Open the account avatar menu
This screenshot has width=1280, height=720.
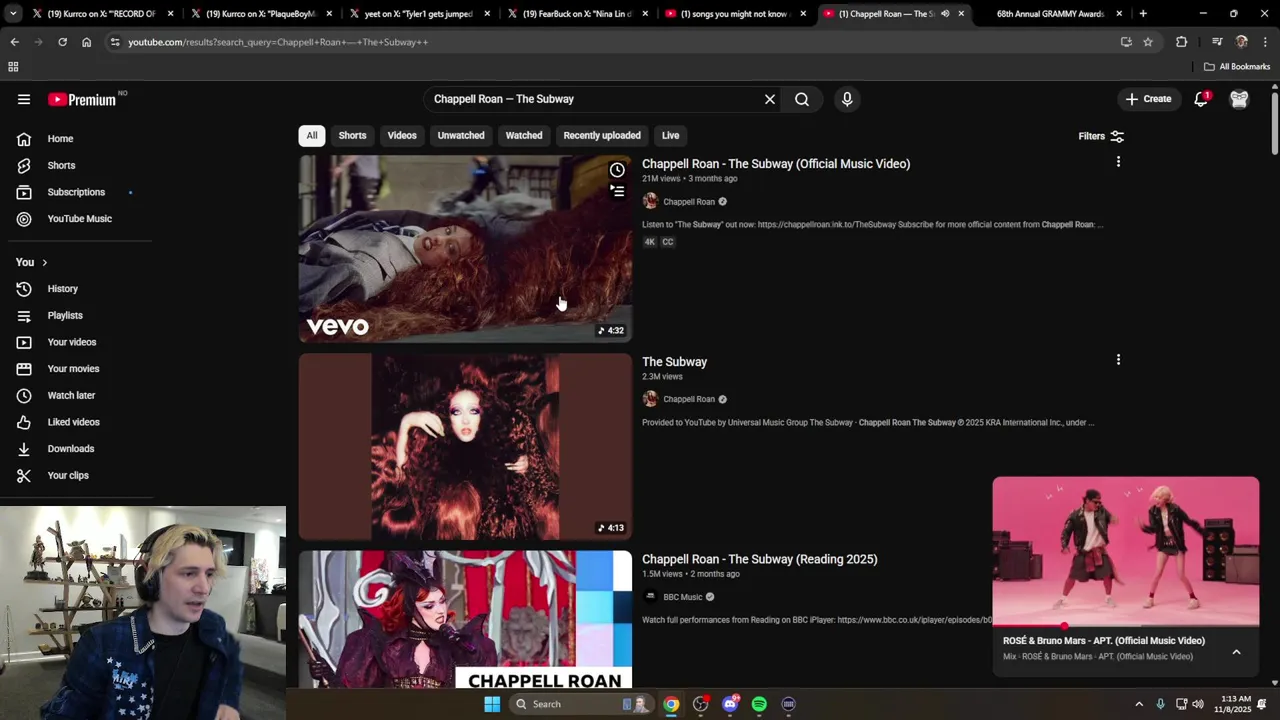[1239, 99]
